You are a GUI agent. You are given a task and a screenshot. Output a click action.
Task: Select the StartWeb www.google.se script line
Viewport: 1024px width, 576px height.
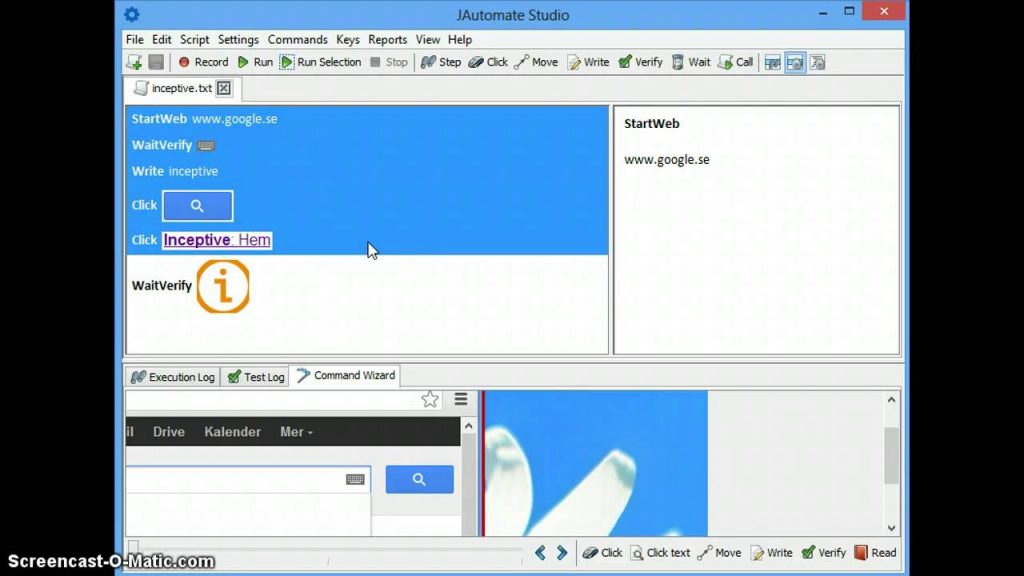coord(367,119)
